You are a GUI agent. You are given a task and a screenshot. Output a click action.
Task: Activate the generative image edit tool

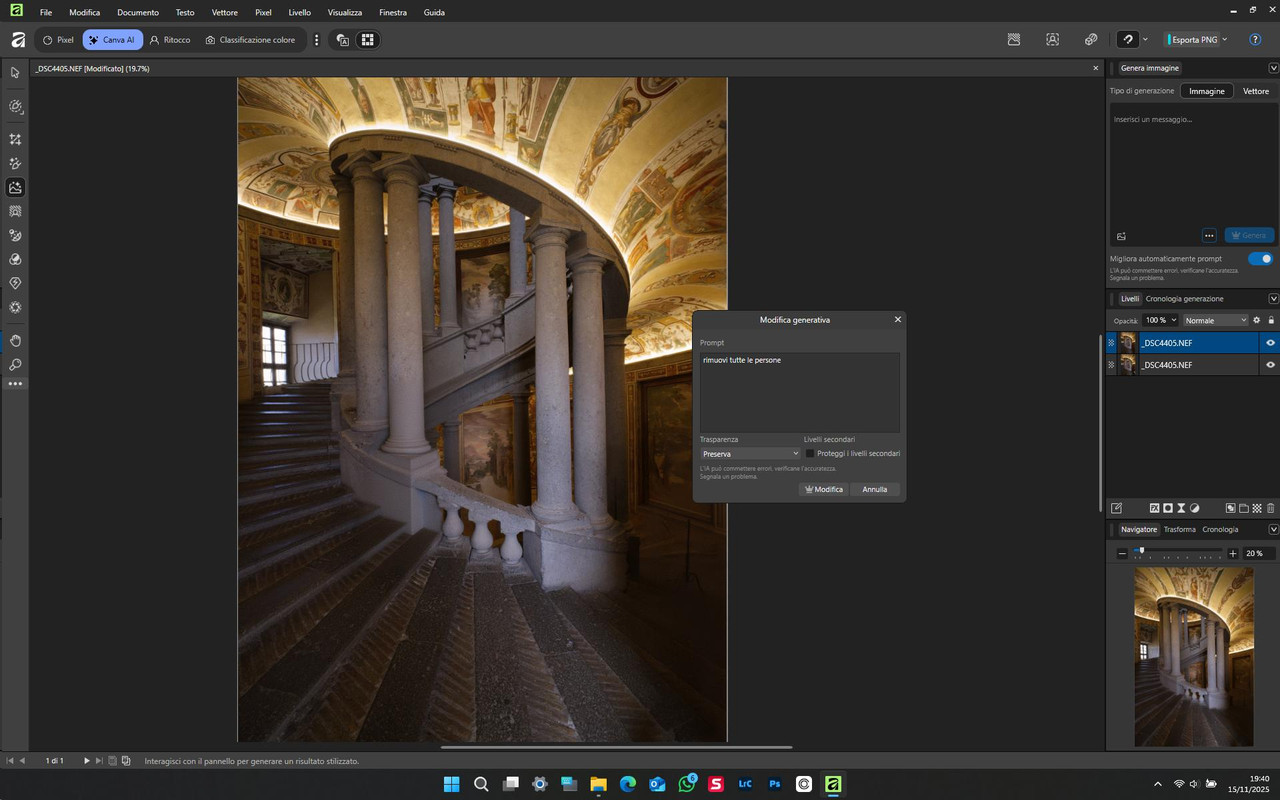[x=15, y=187]
